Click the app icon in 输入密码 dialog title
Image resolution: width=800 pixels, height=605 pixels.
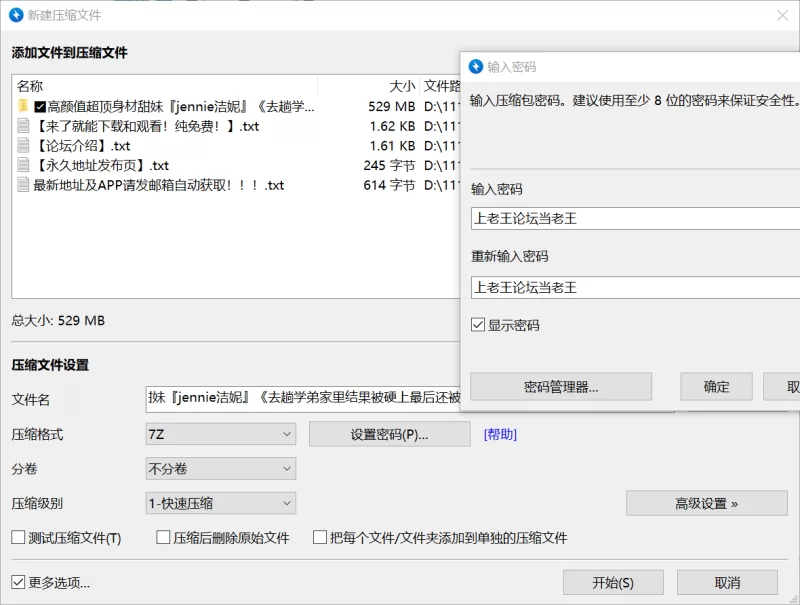(x=476, y=67)
